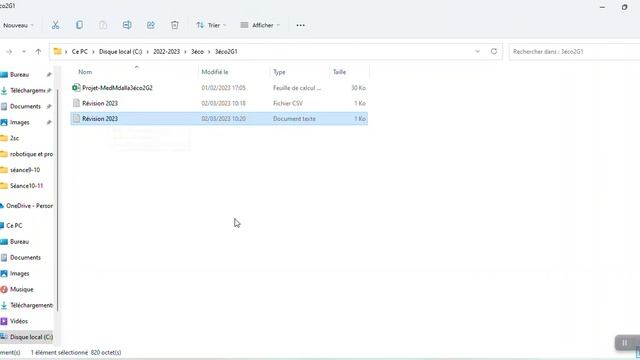Click the file icon of the Document texte row

click(x=76, y=119)
